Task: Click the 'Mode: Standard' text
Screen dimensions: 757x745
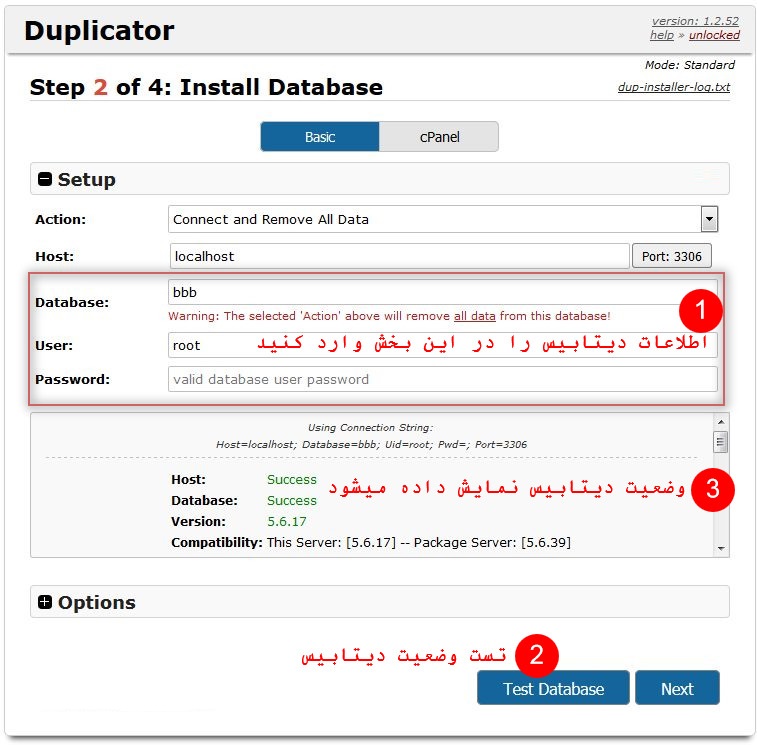Action: (689, 65)
